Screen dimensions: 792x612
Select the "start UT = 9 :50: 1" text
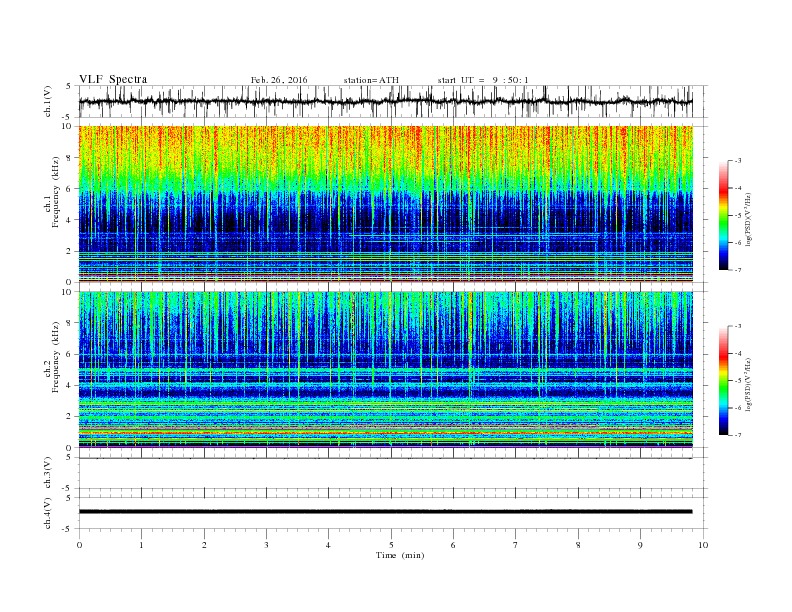point(483,80)
